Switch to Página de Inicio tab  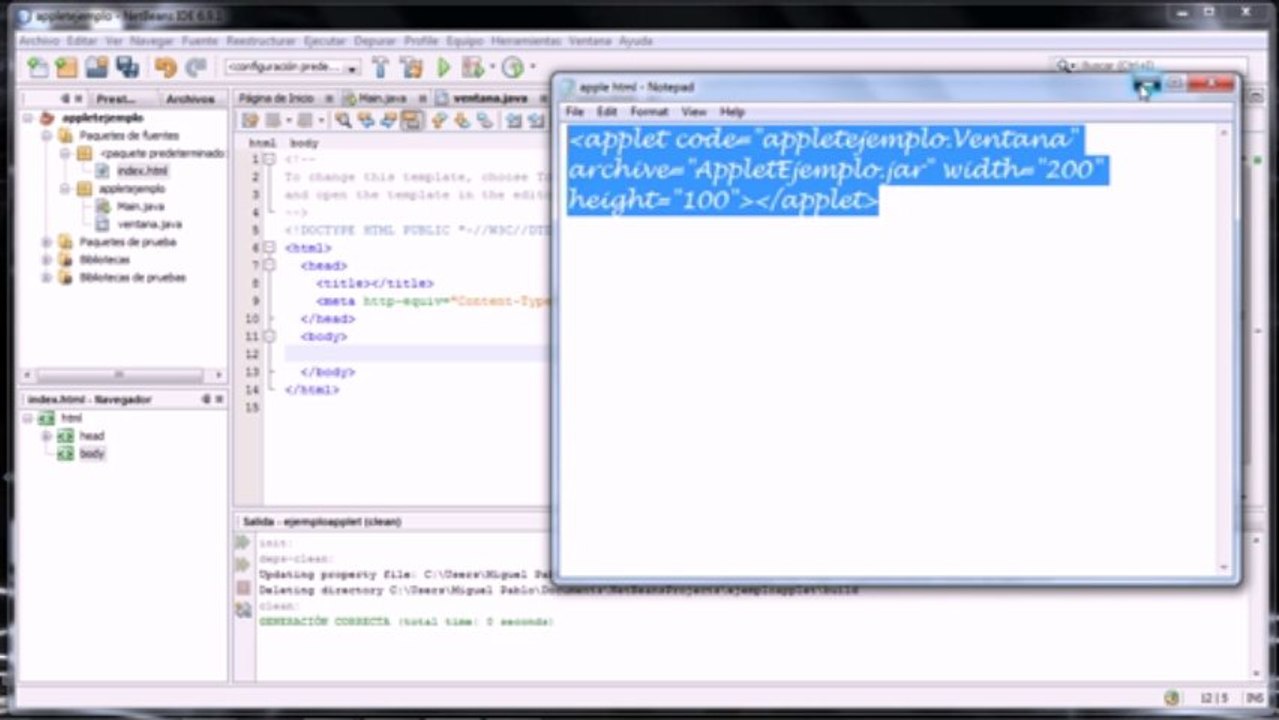[276, 98]
